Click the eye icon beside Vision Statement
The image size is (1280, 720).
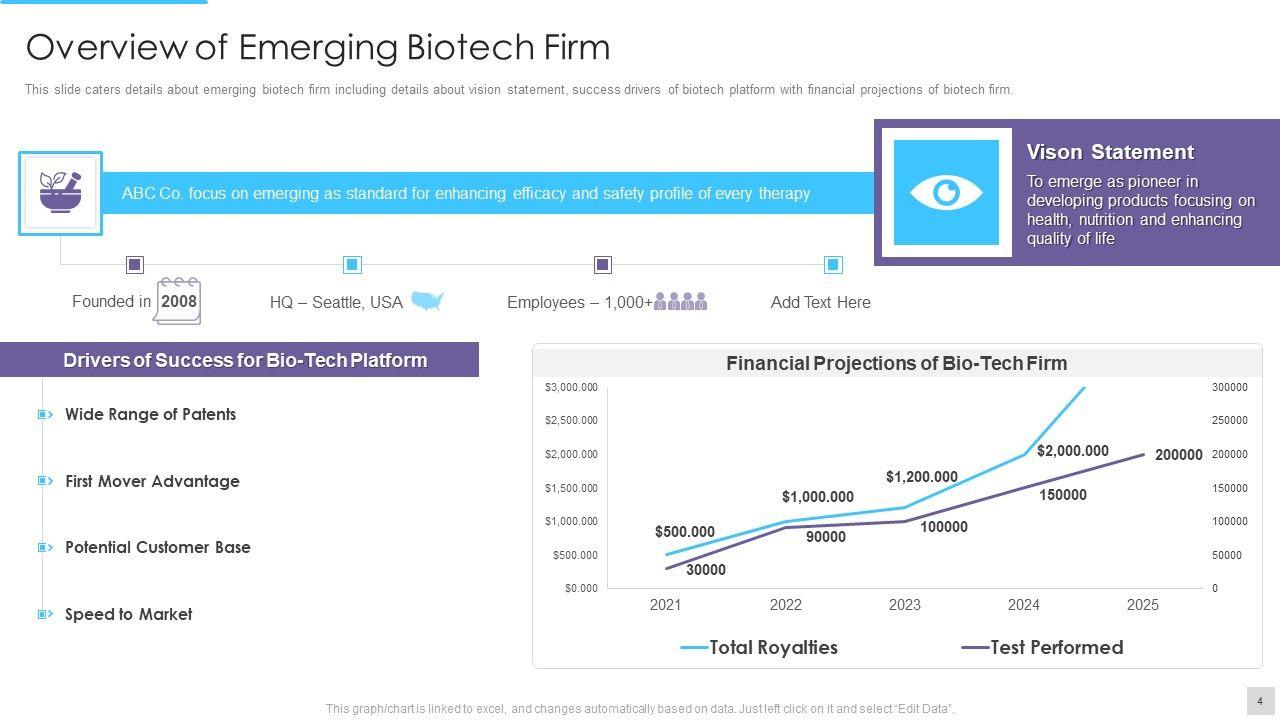[946, 193]
